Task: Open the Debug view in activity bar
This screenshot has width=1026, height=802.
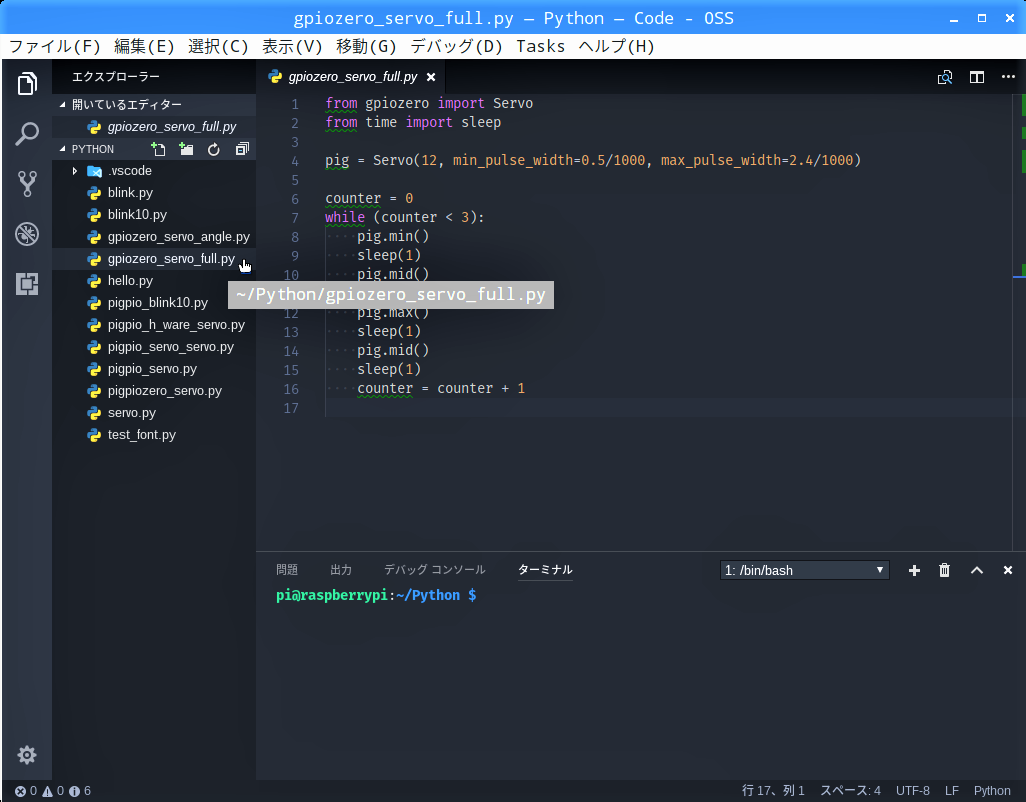Action: [27, 234]
